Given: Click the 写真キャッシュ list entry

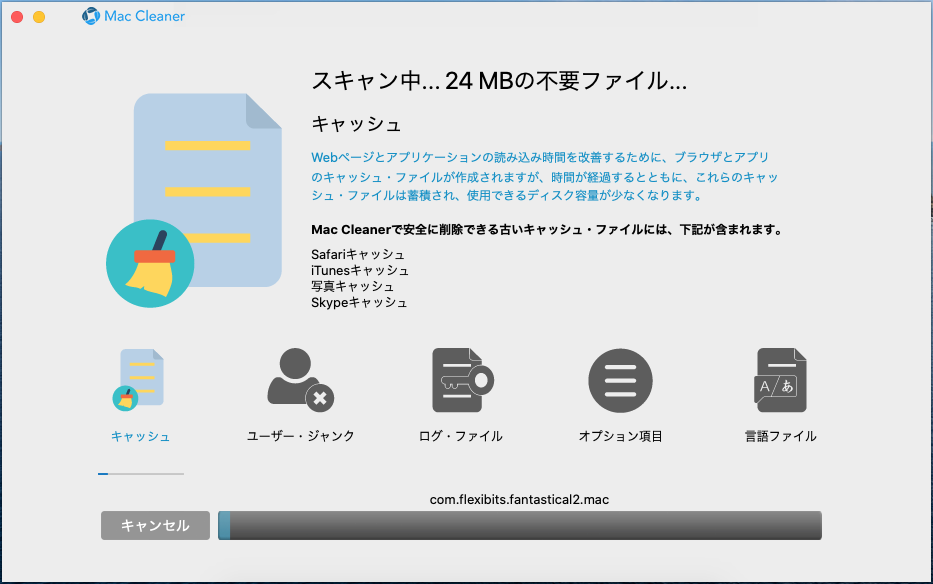Looking at the screenshot, I should tap(352, 286).
